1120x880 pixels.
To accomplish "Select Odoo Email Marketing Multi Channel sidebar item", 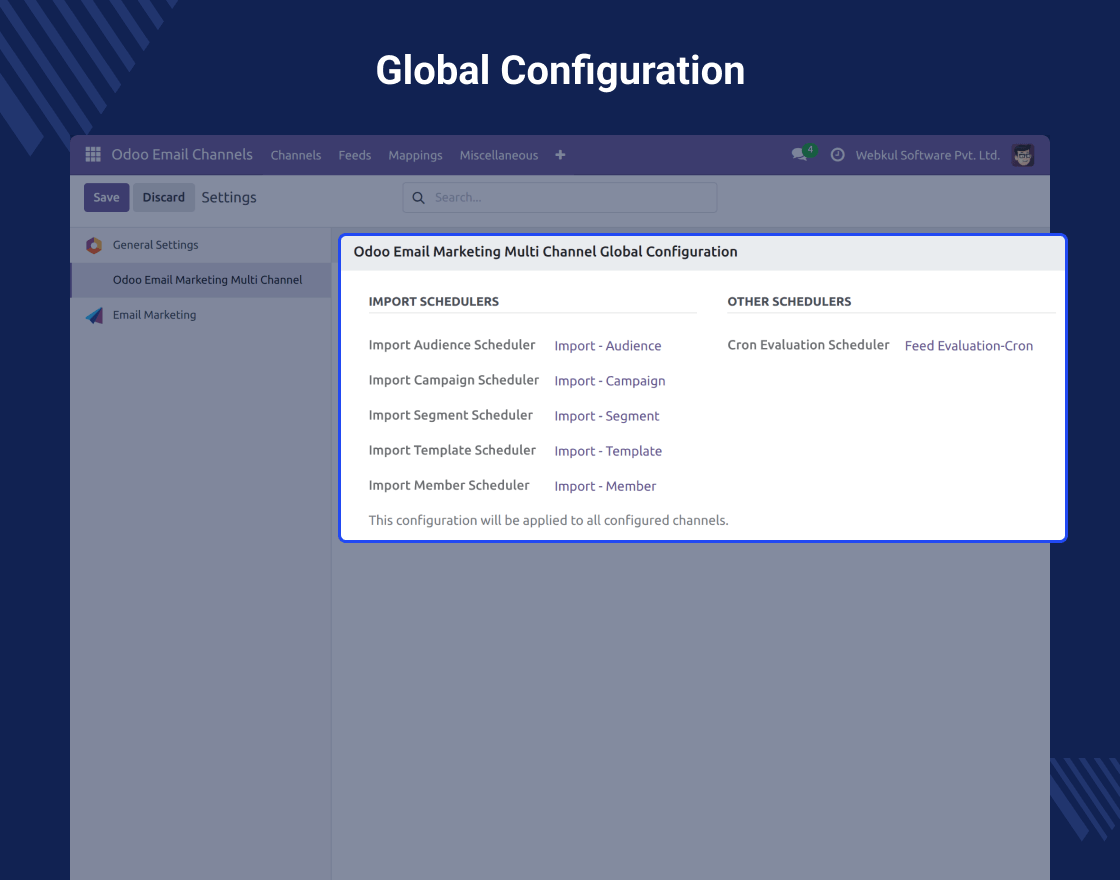I will click(x=201, y=280).
